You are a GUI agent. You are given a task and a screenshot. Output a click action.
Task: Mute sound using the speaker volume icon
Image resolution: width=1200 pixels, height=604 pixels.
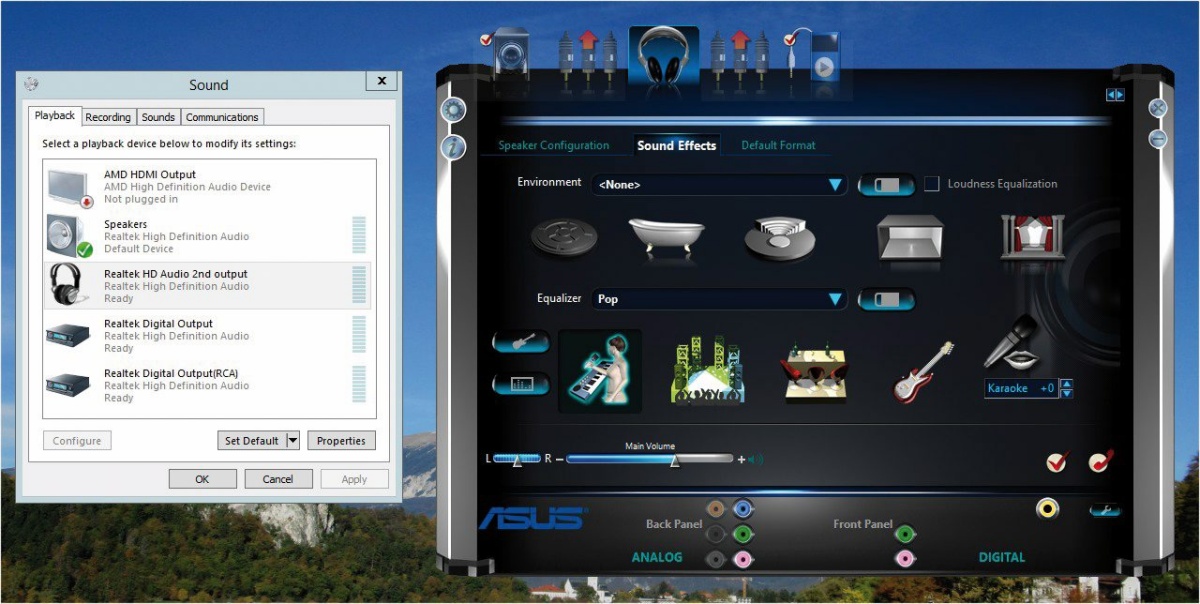point(756,460)
